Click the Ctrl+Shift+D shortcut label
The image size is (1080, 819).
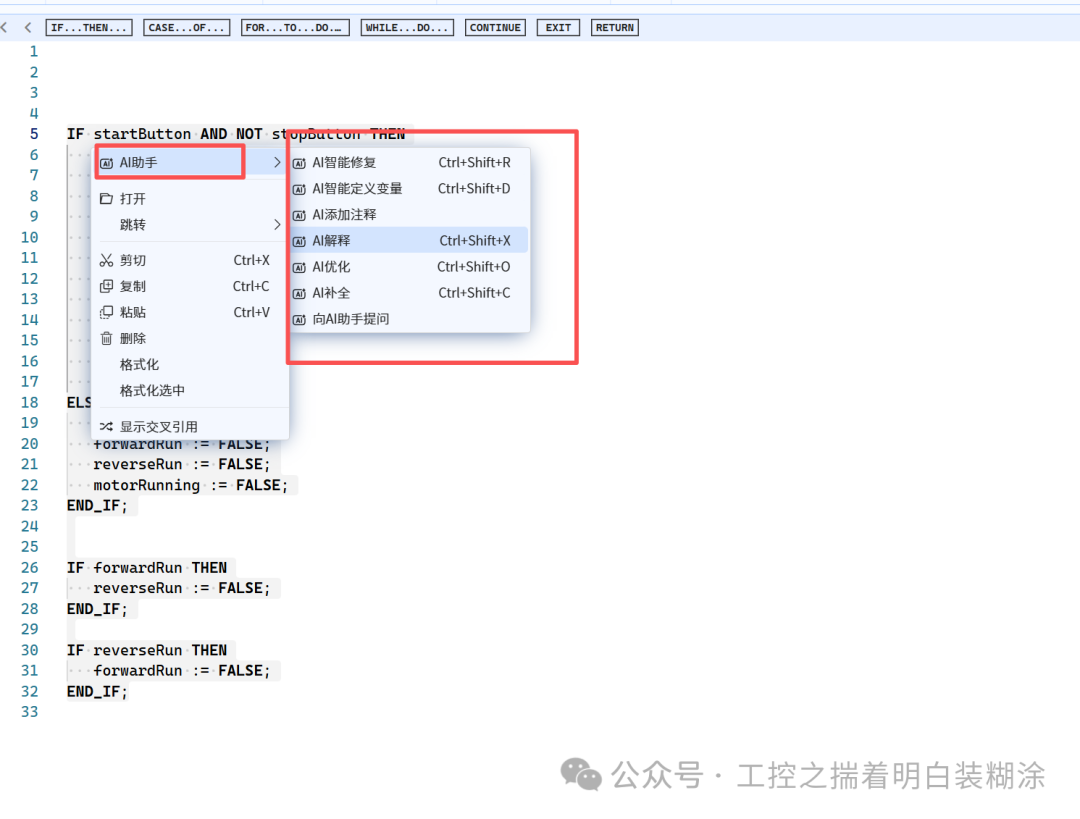pos(474,189)
